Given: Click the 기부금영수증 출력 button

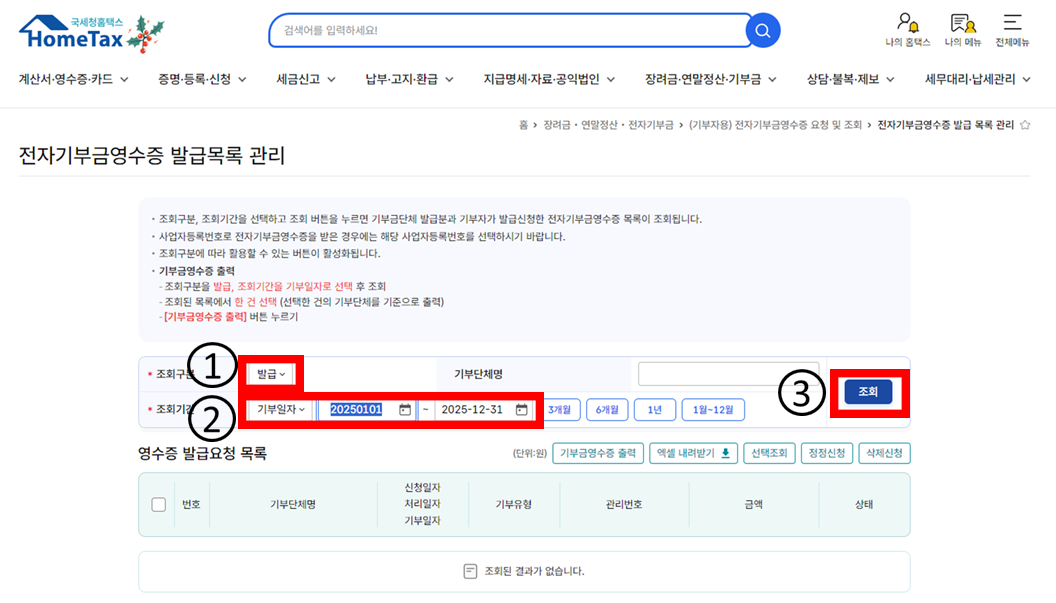Looking at the screenshot, I should coord(597,453).
